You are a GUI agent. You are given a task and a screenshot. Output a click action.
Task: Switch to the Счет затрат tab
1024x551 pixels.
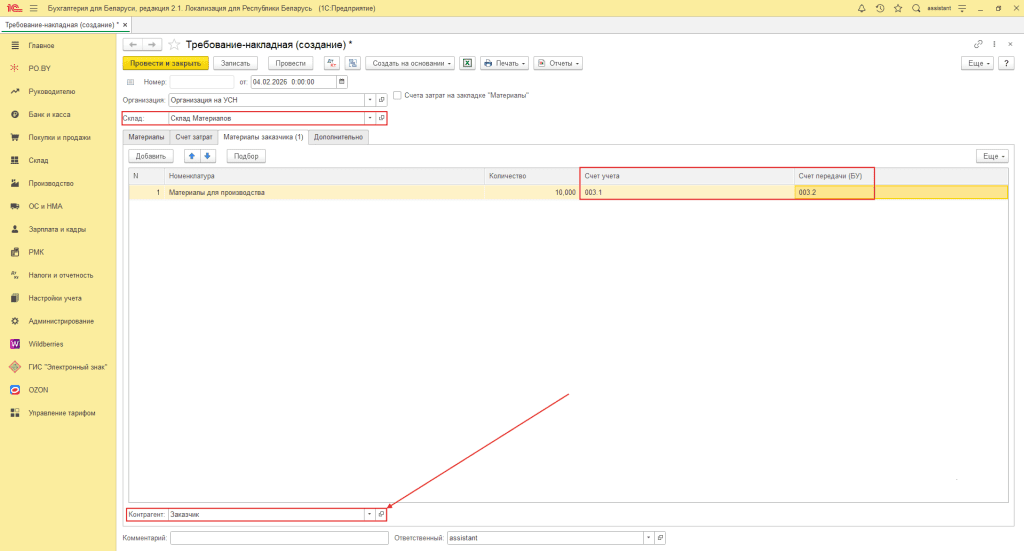pos(194,137)
